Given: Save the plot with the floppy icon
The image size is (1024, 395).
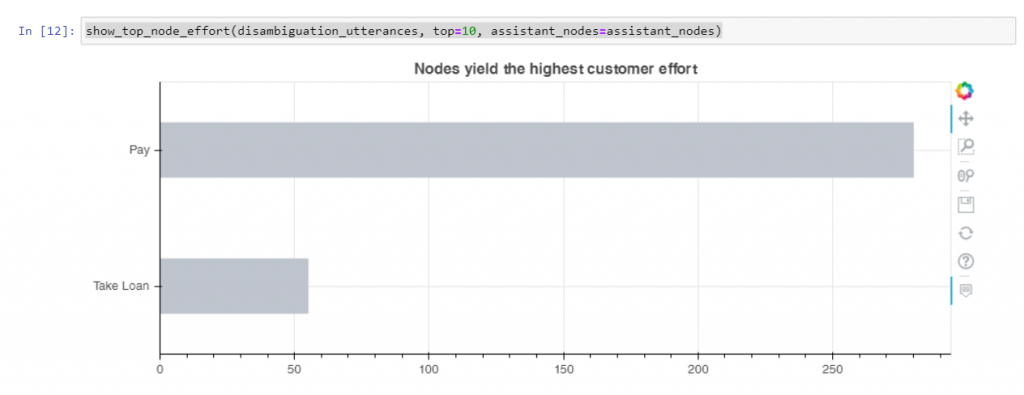Looking at the screenshot, I should point(965,204).
